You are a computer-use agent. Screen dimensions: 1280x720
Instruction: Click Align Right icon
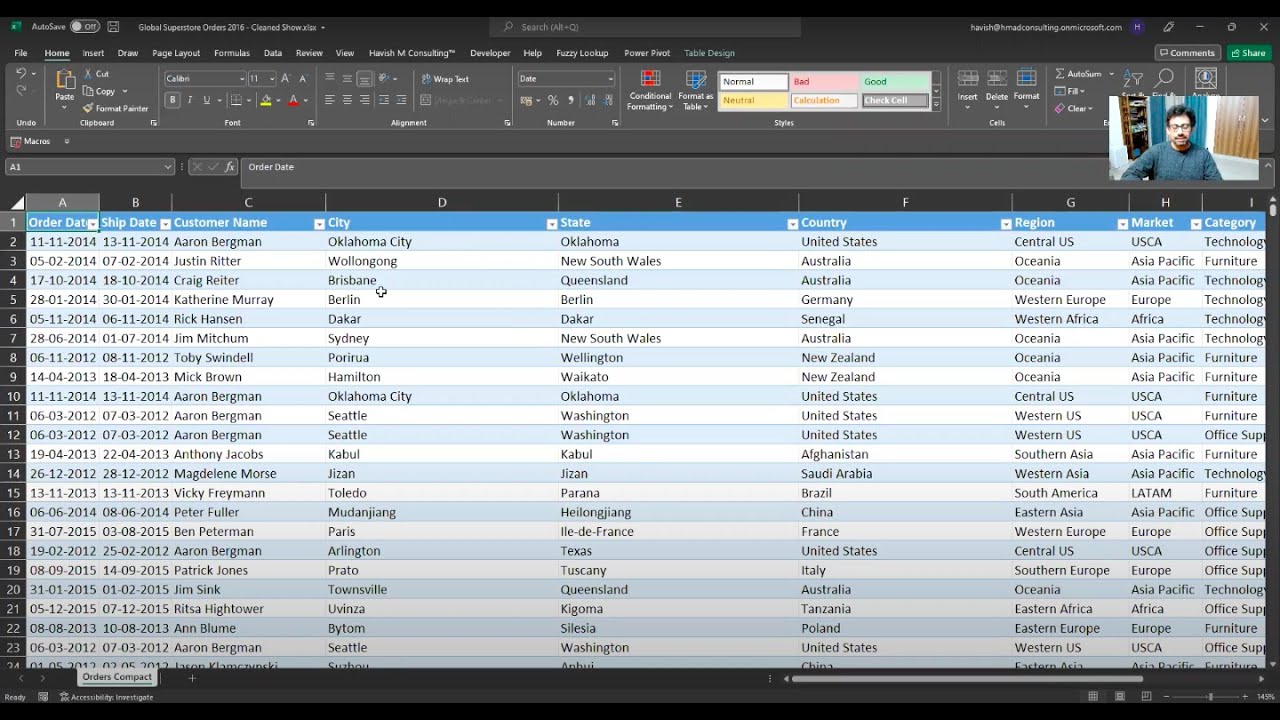[365, 100]
